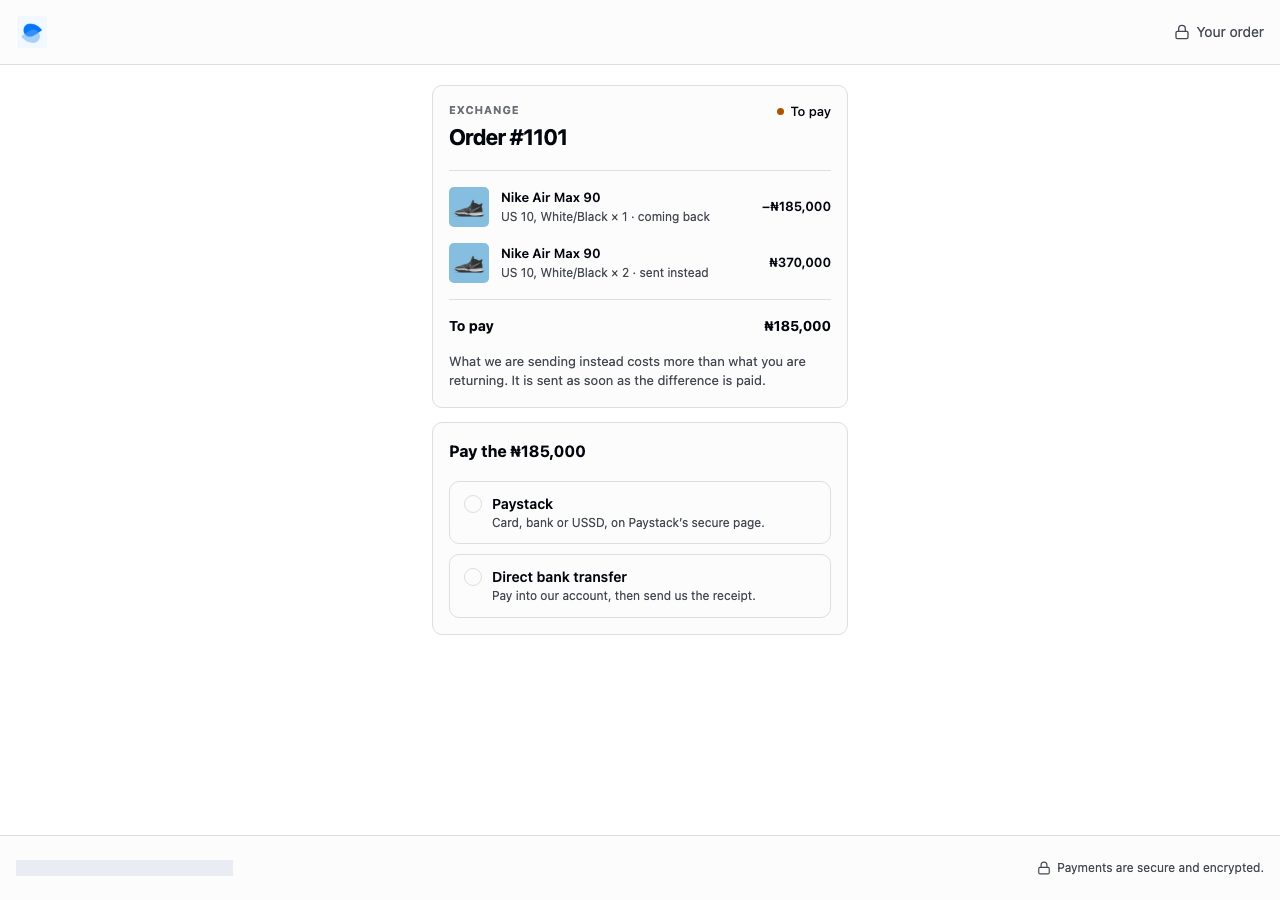Click the shoe thumbnail for the coming back item
Viewport: 1280px width, 900px height.
click(x=469, y=207)
